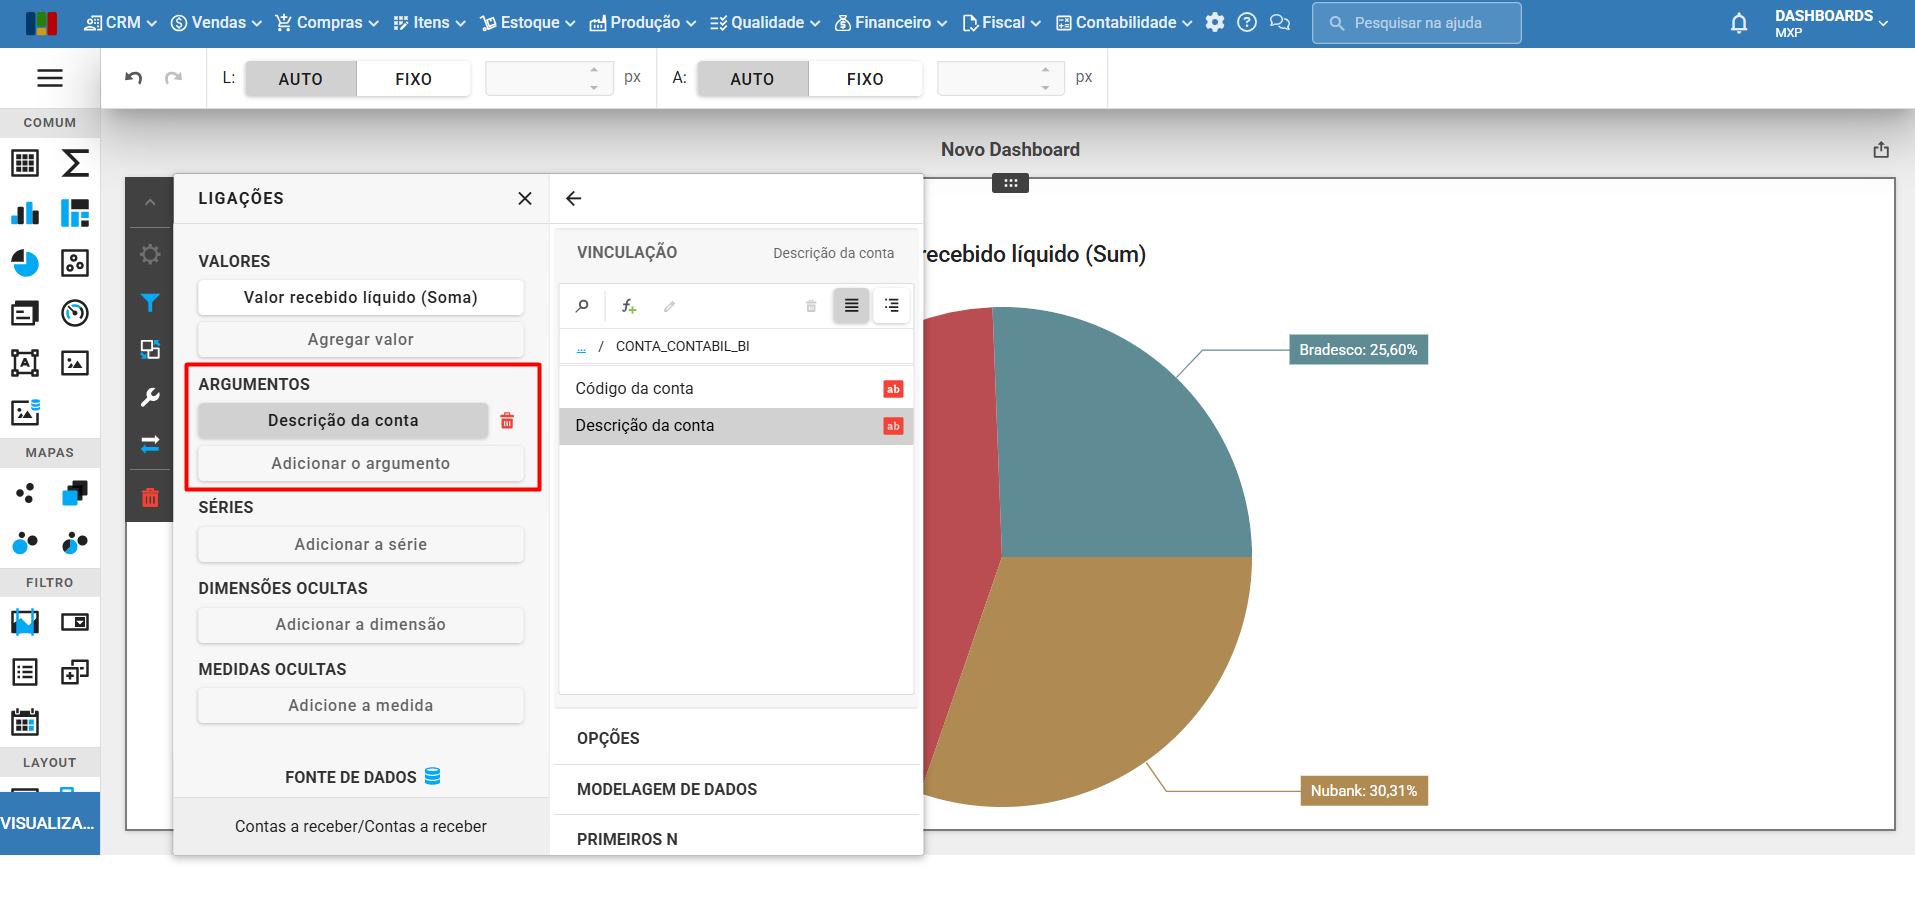Open the interactivity icon in the item menu
Viewport: 1915px width, 897px height.
tap(150, 349)
